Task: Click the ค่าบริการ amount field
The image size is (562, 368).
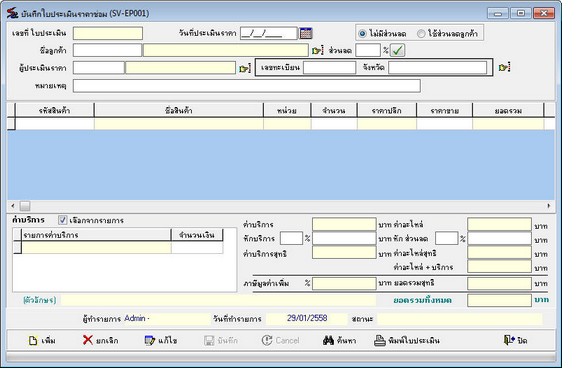Action: click(x=344, y=224)
